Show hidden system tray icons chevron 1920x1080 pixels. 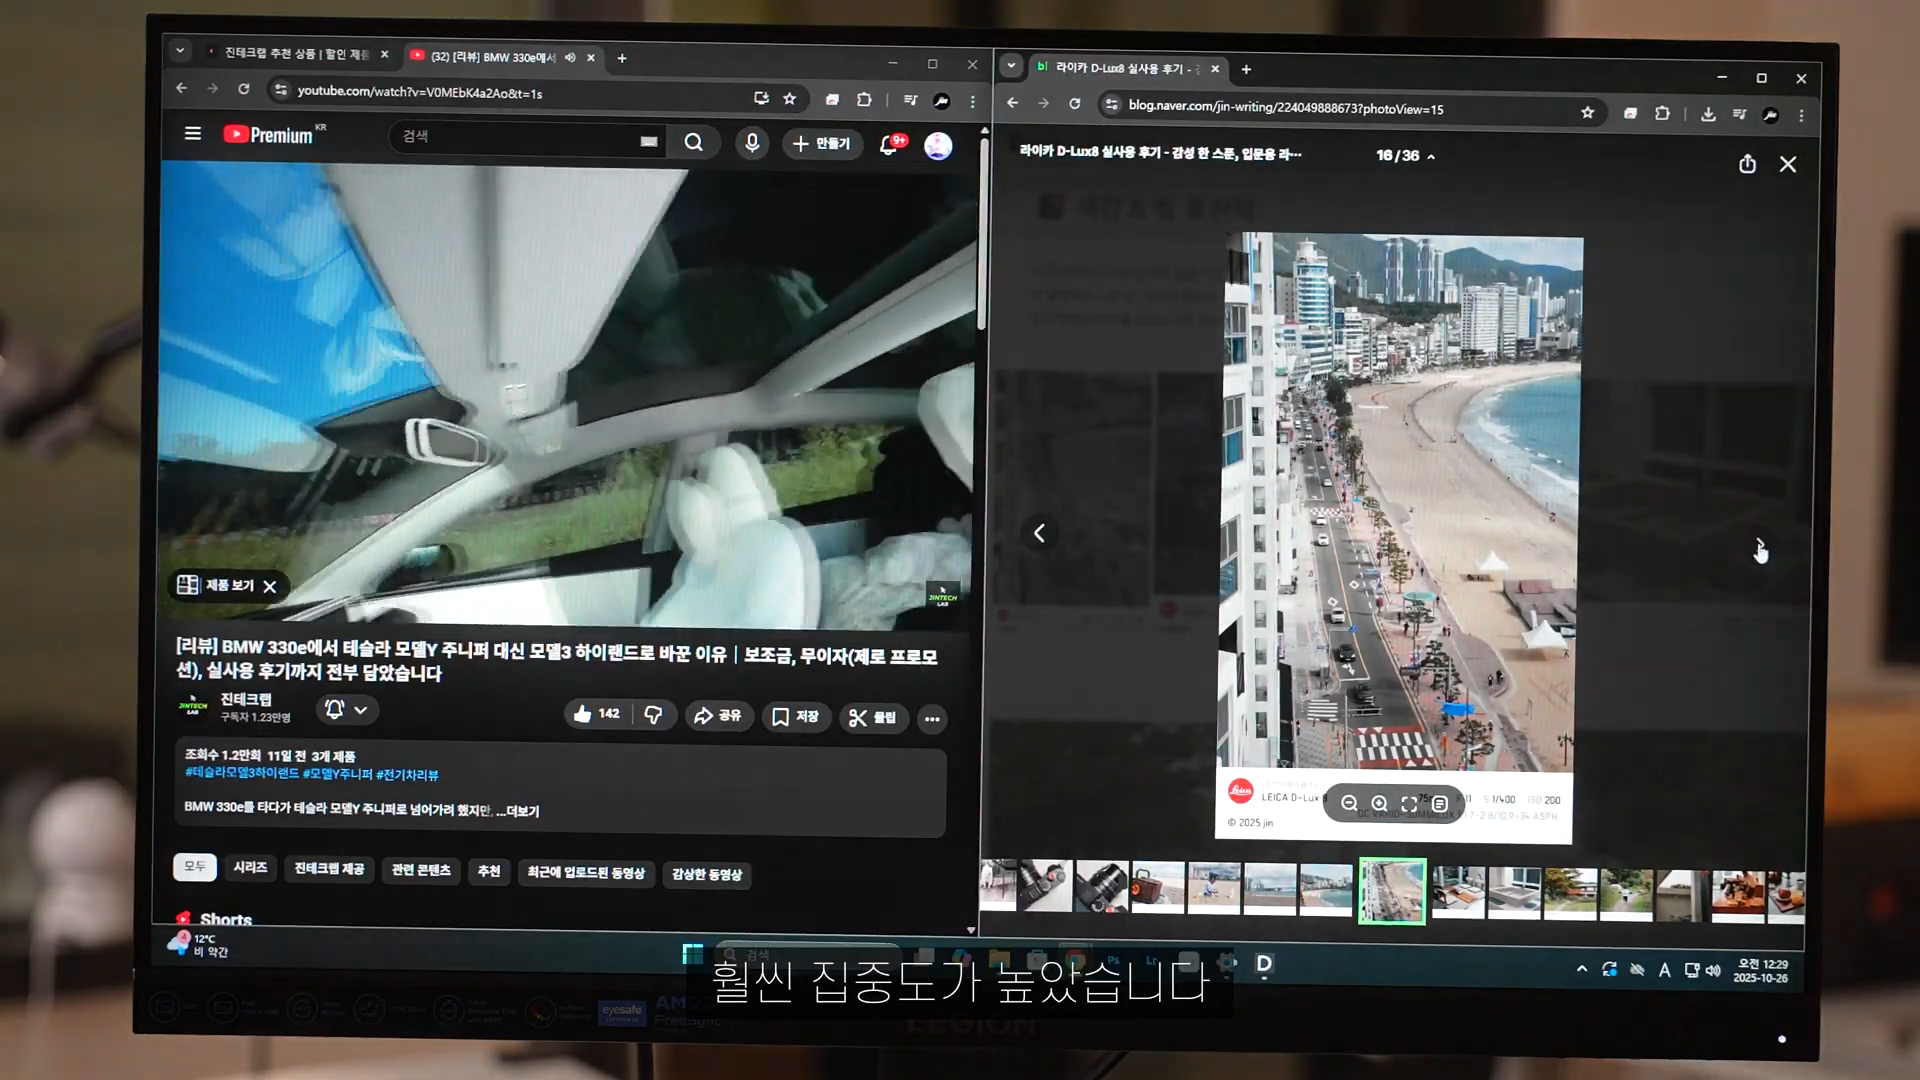pyautogui.click(x=1581, y=968)
